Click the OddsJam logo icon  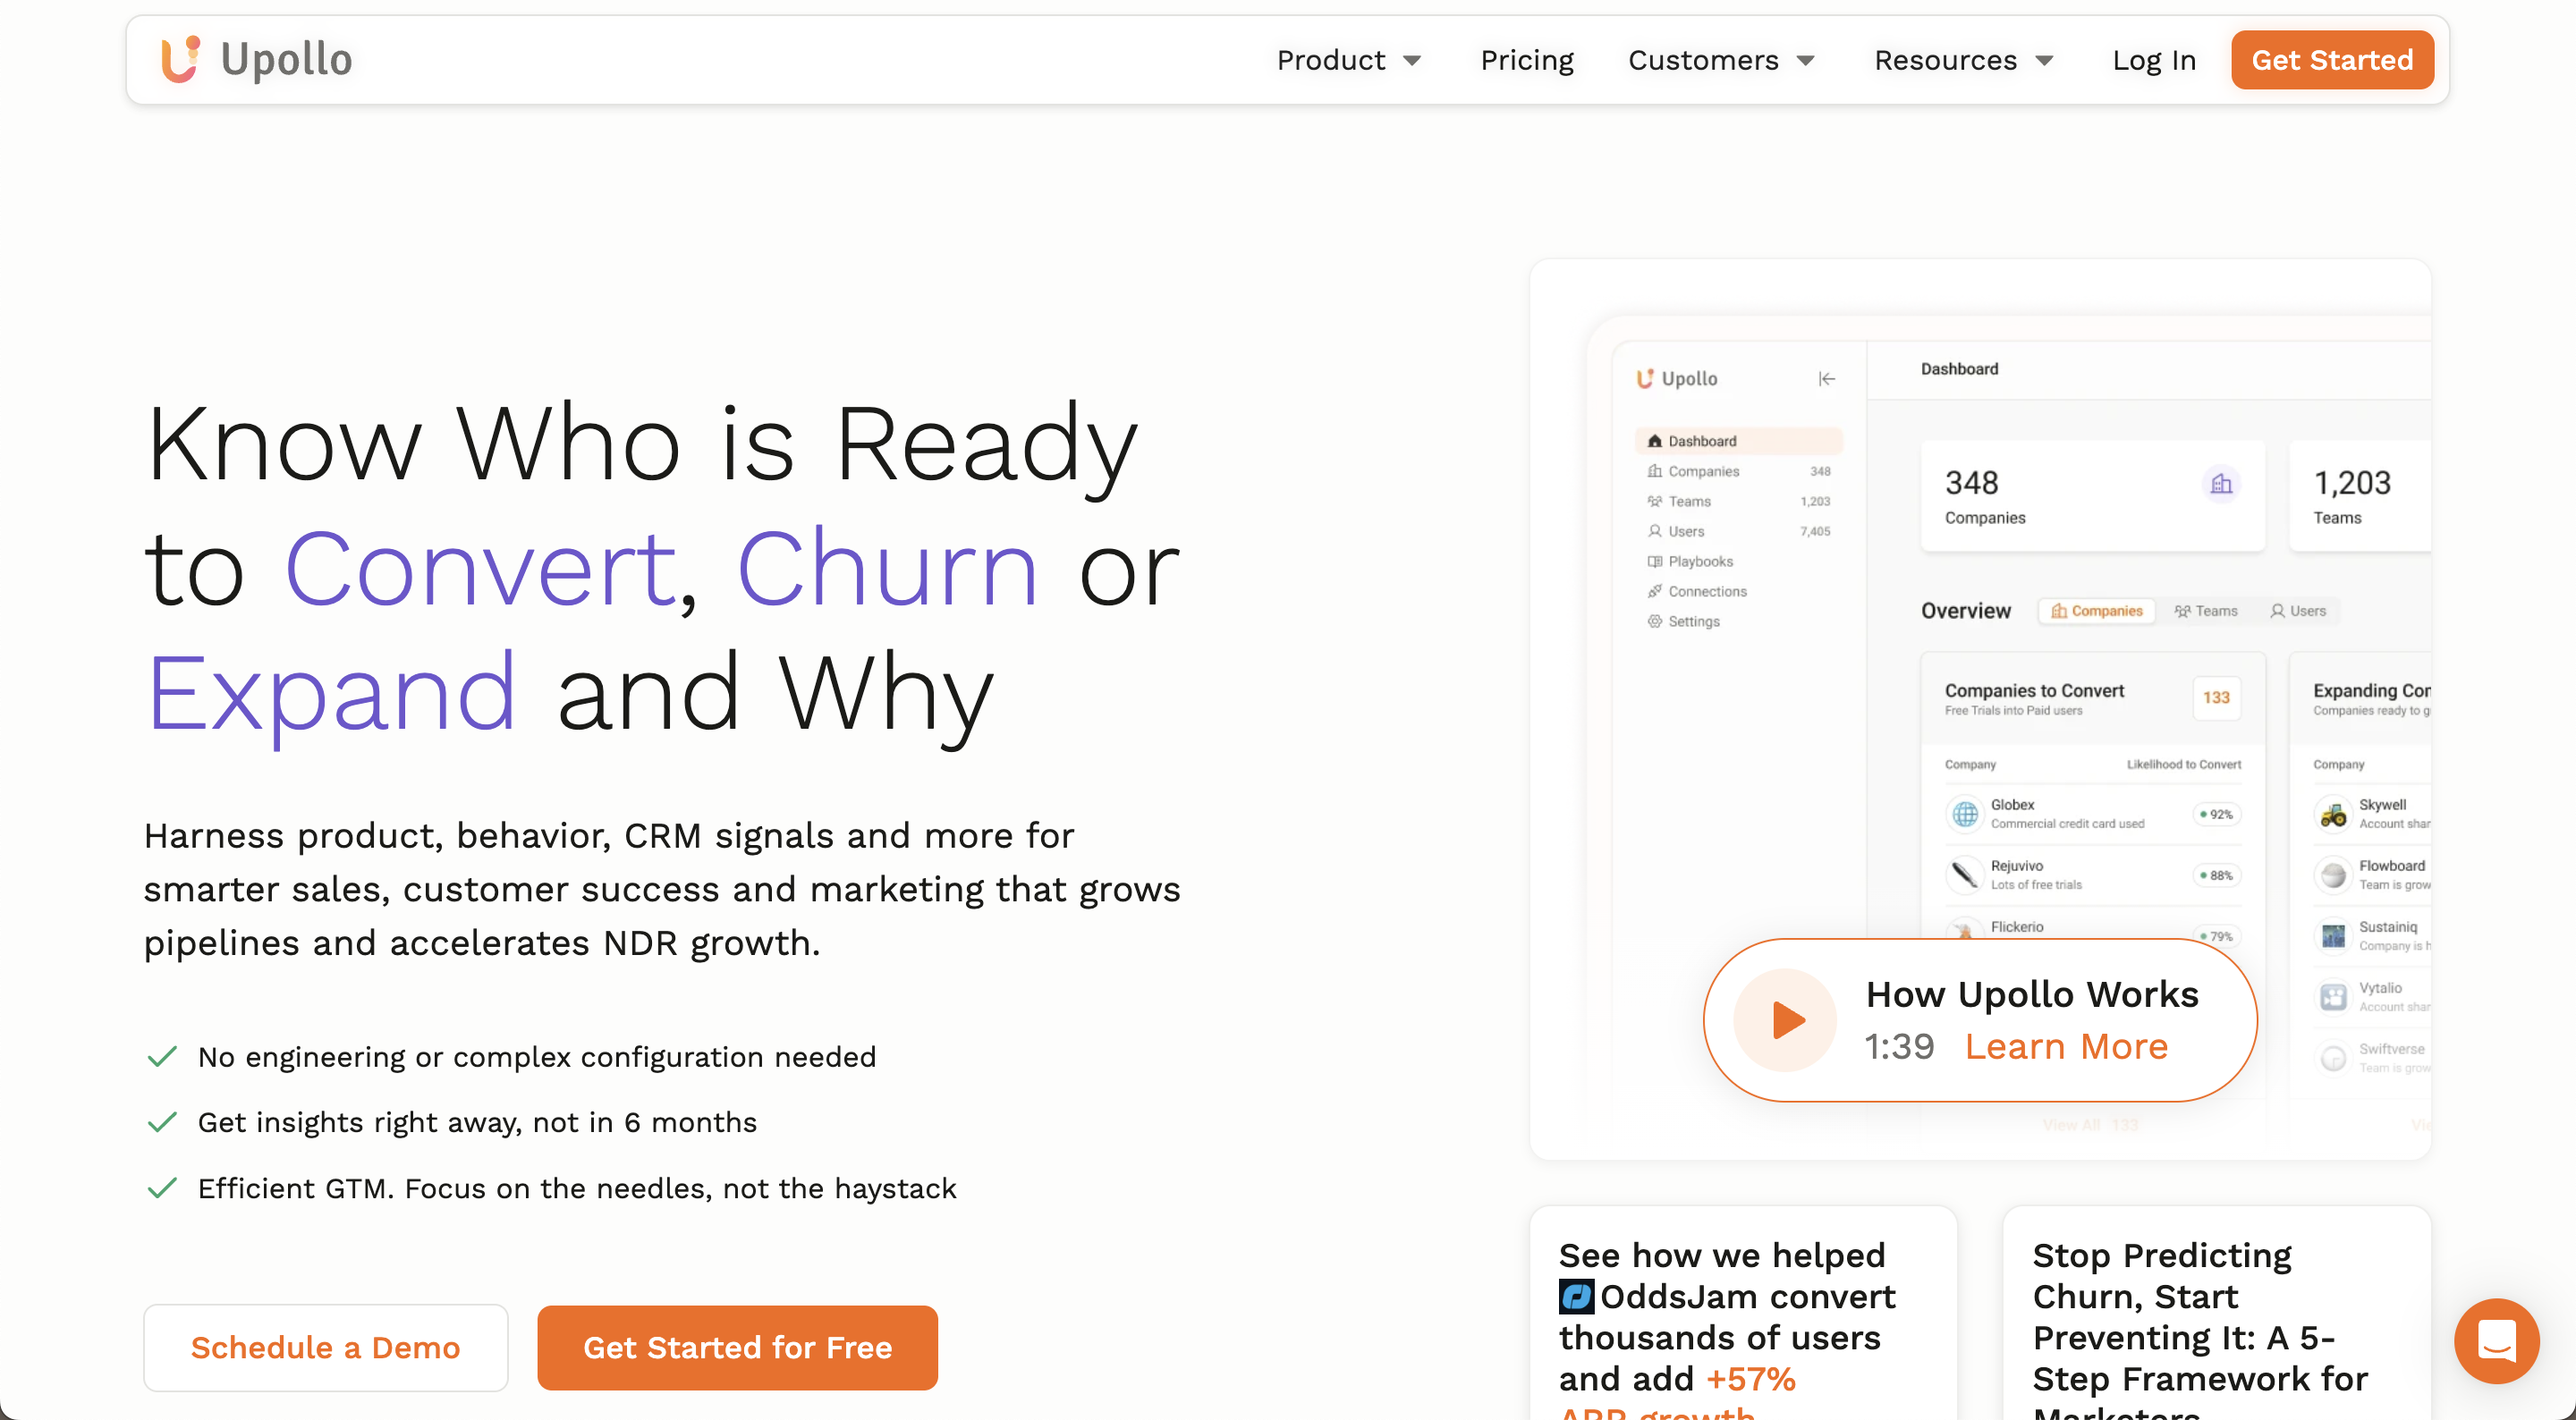point(1576,1297)
